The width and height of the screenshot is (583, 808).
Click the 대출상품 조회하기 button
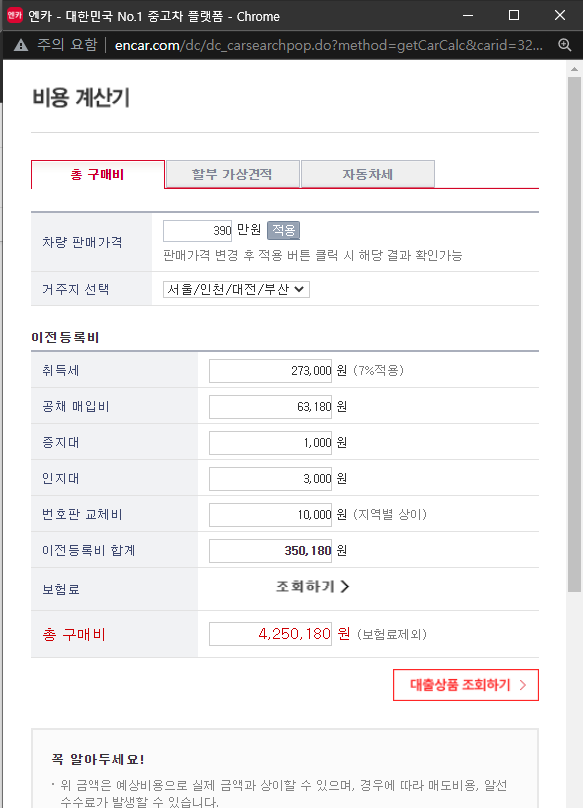click(465, 685)
